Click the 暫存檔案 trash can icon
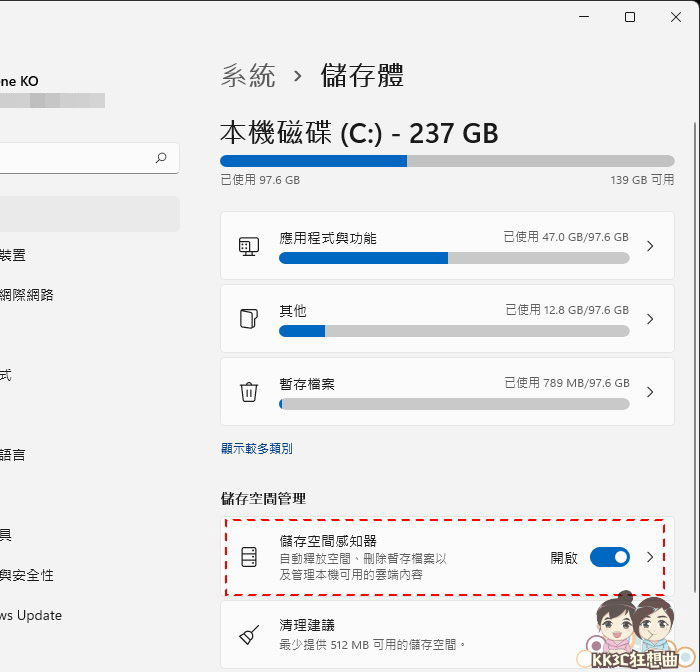 (249, 392)
